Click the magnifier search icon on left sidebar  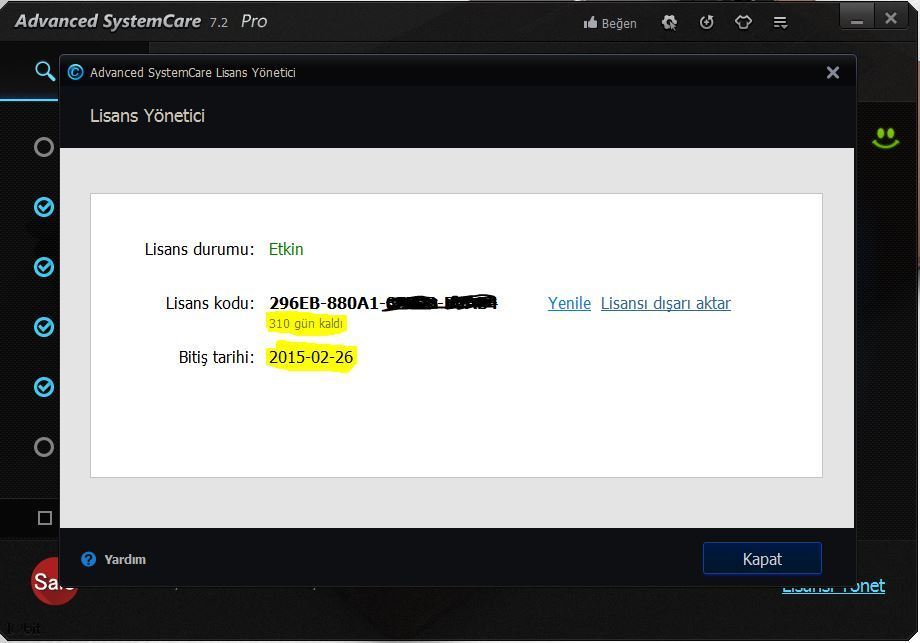[45, 71]
